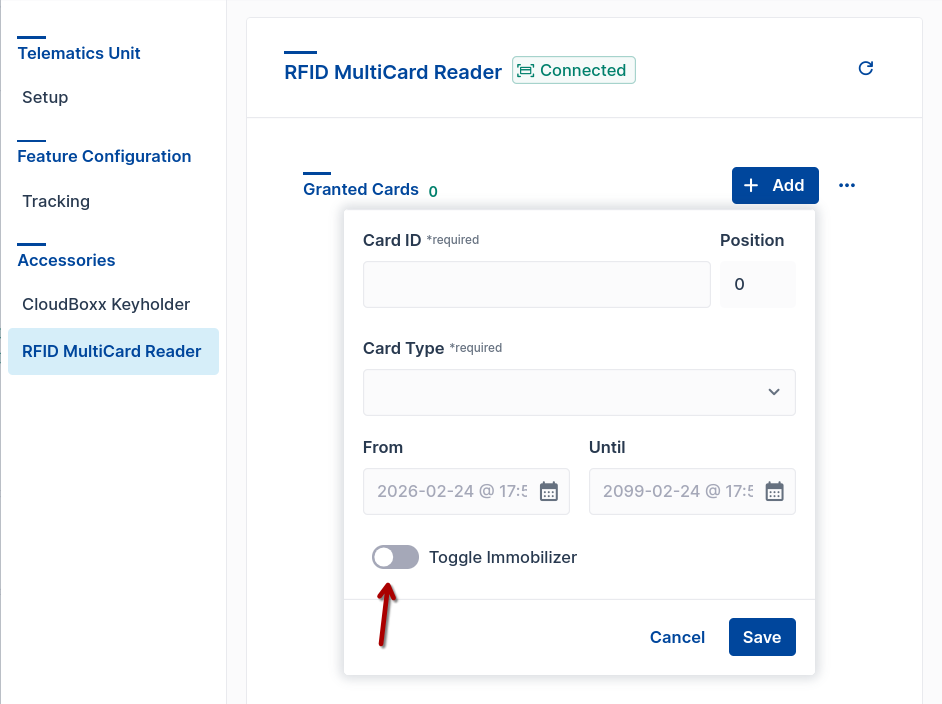942x704 pixels.
Task: Open the Setup menu item
Action: [45, 97]
